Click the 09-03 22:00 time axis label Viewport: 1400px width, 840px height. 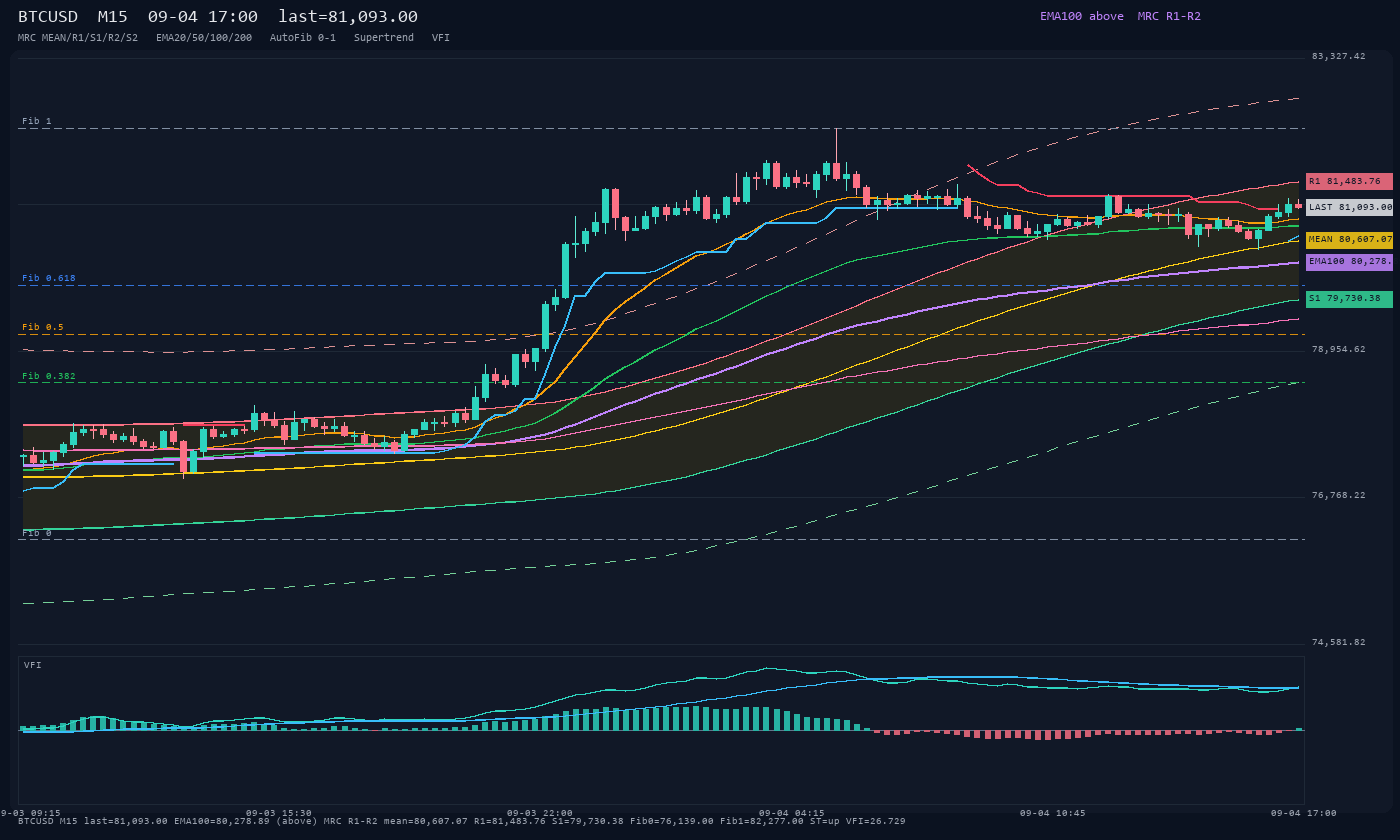click(x=540, y=813)
